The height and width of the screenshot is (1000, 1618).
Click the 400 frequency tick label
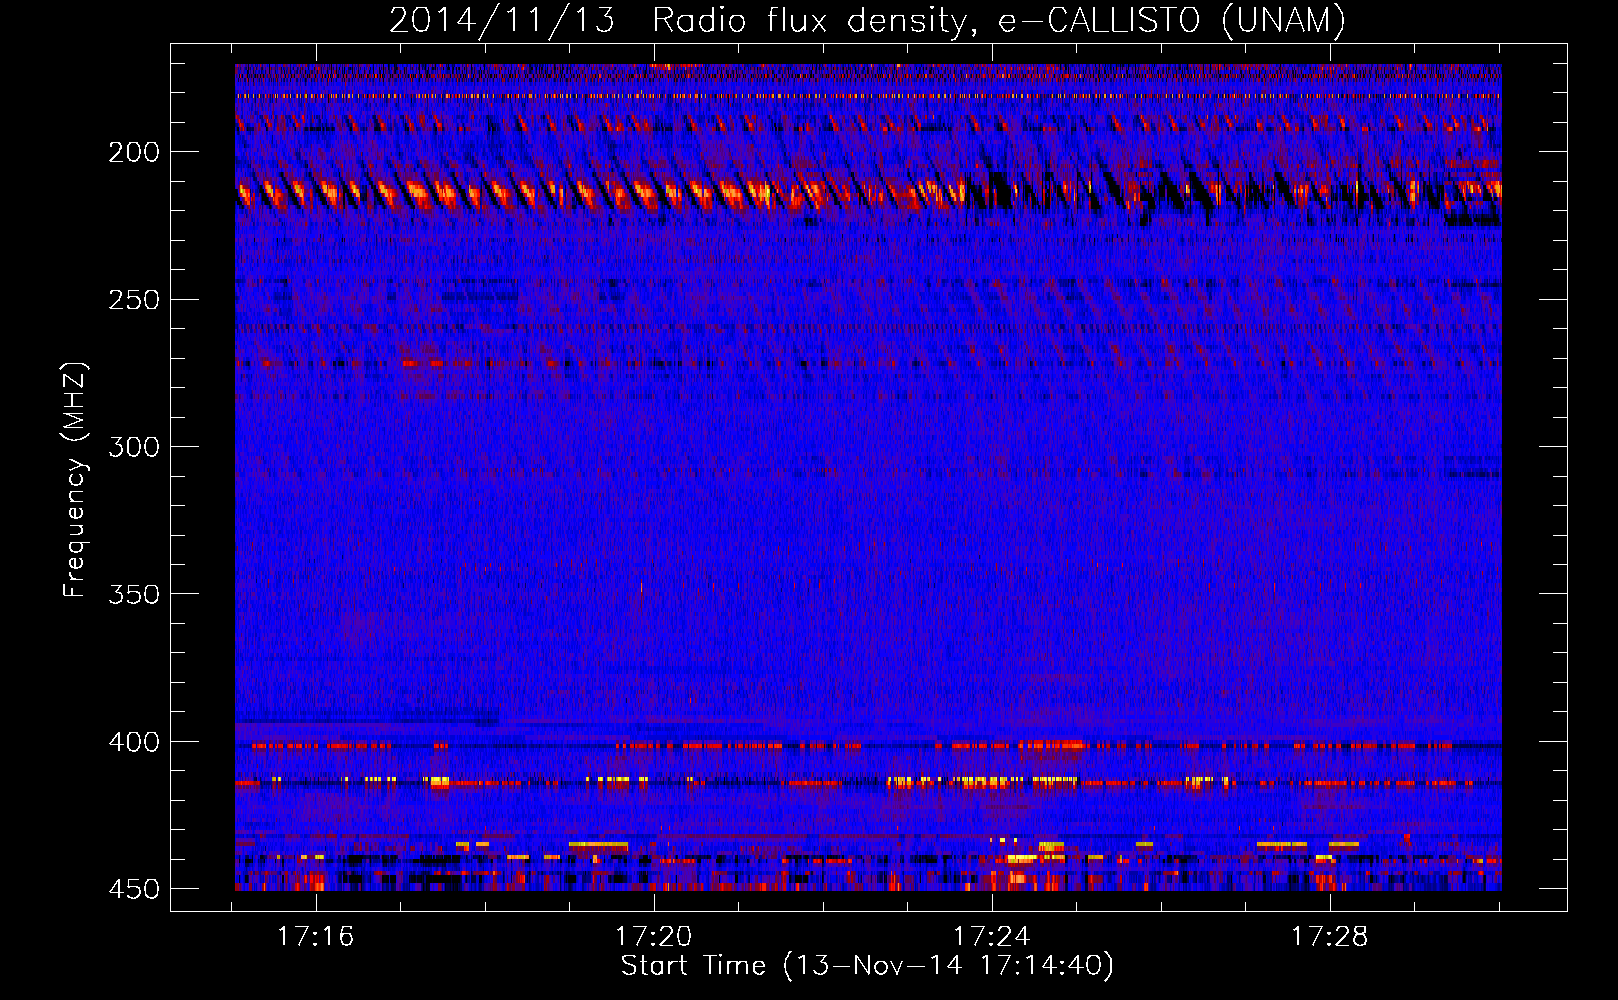(x=133, y=742)
